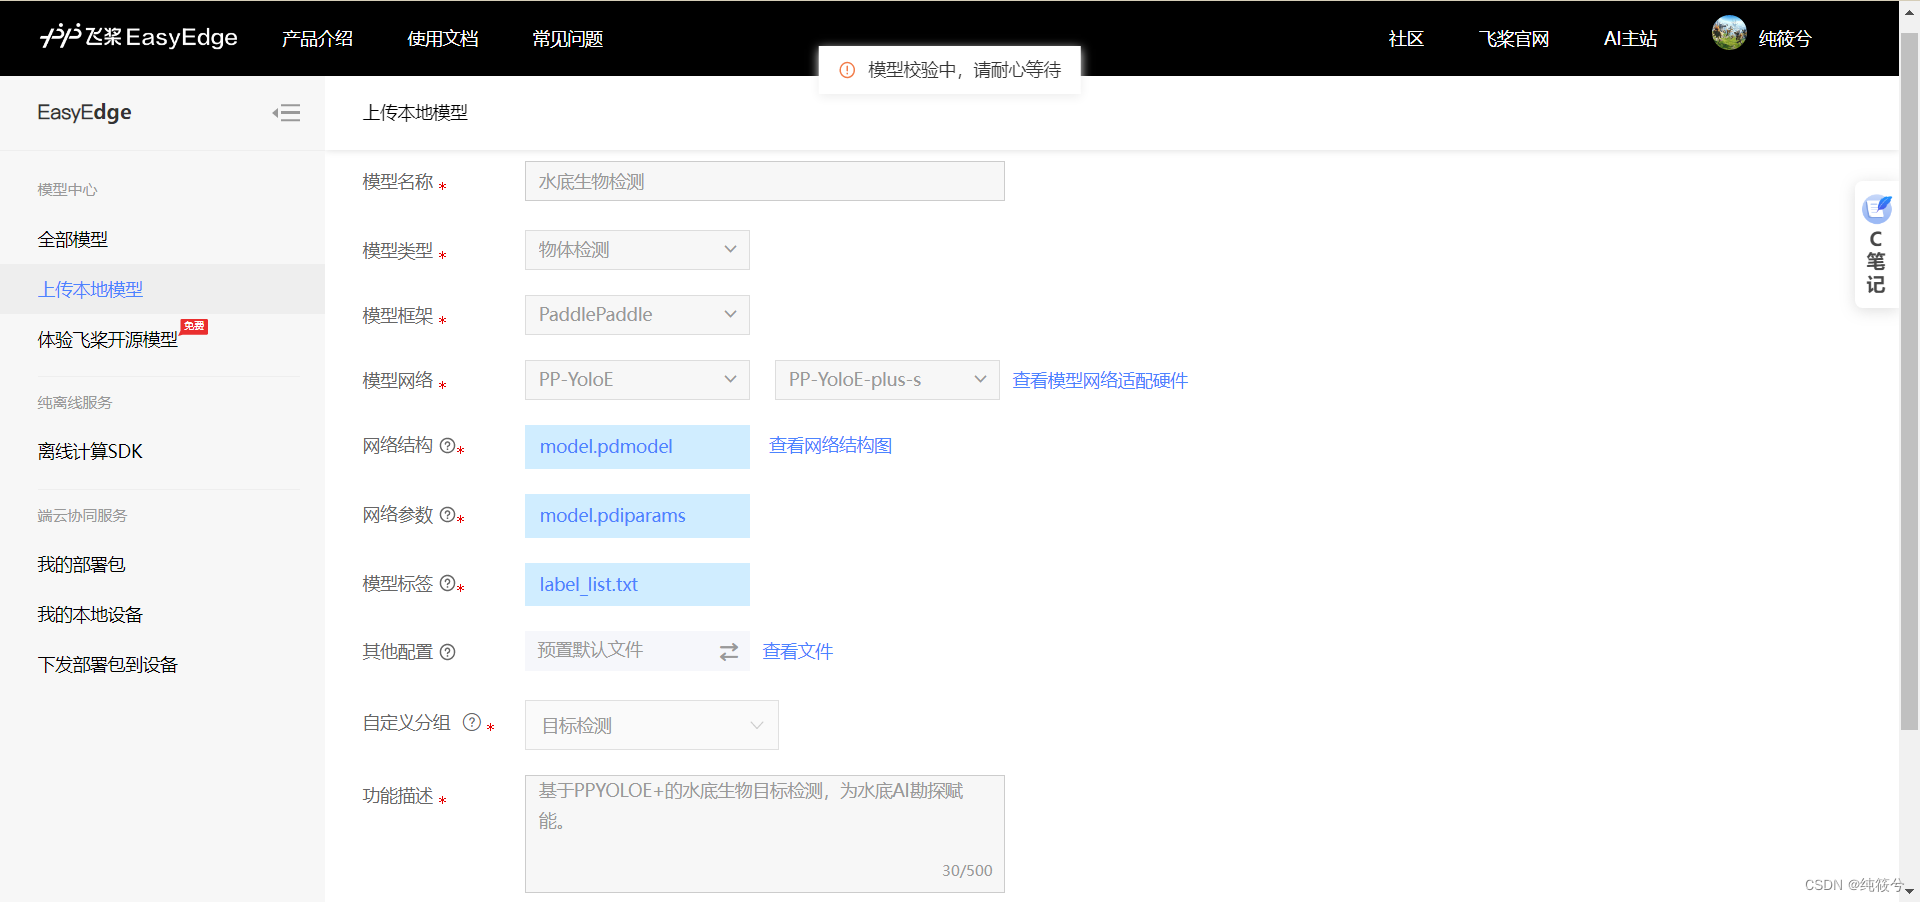This screenshot has width=1920, height=902.
Task: Click the 30/500 character counter
Action: point(967,870)
